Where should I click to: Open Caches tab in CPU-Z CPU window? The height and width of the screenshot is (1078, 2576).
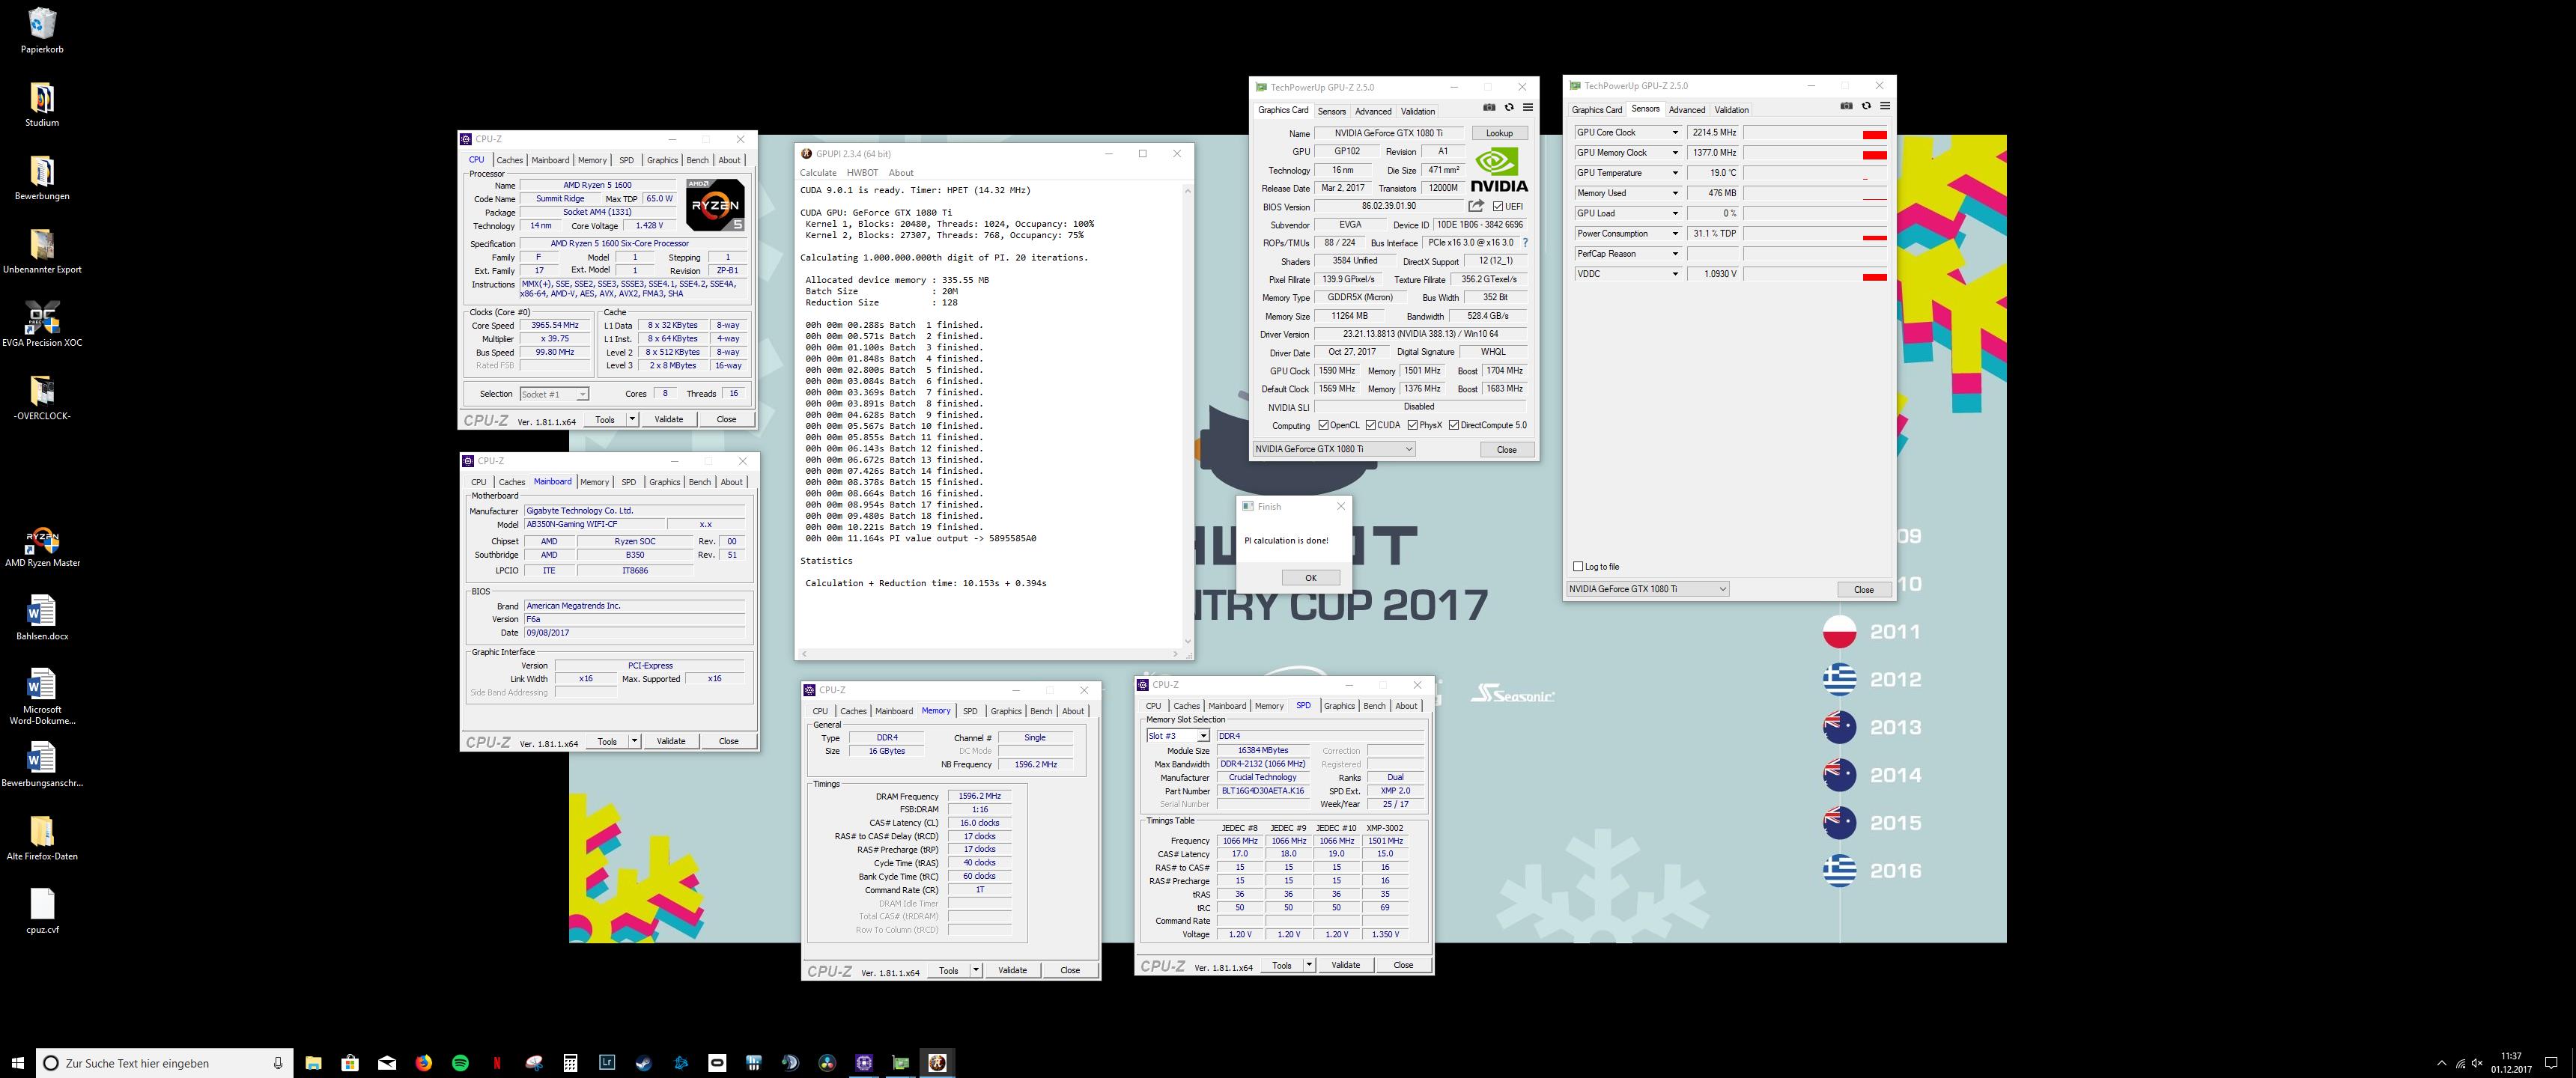509,160
